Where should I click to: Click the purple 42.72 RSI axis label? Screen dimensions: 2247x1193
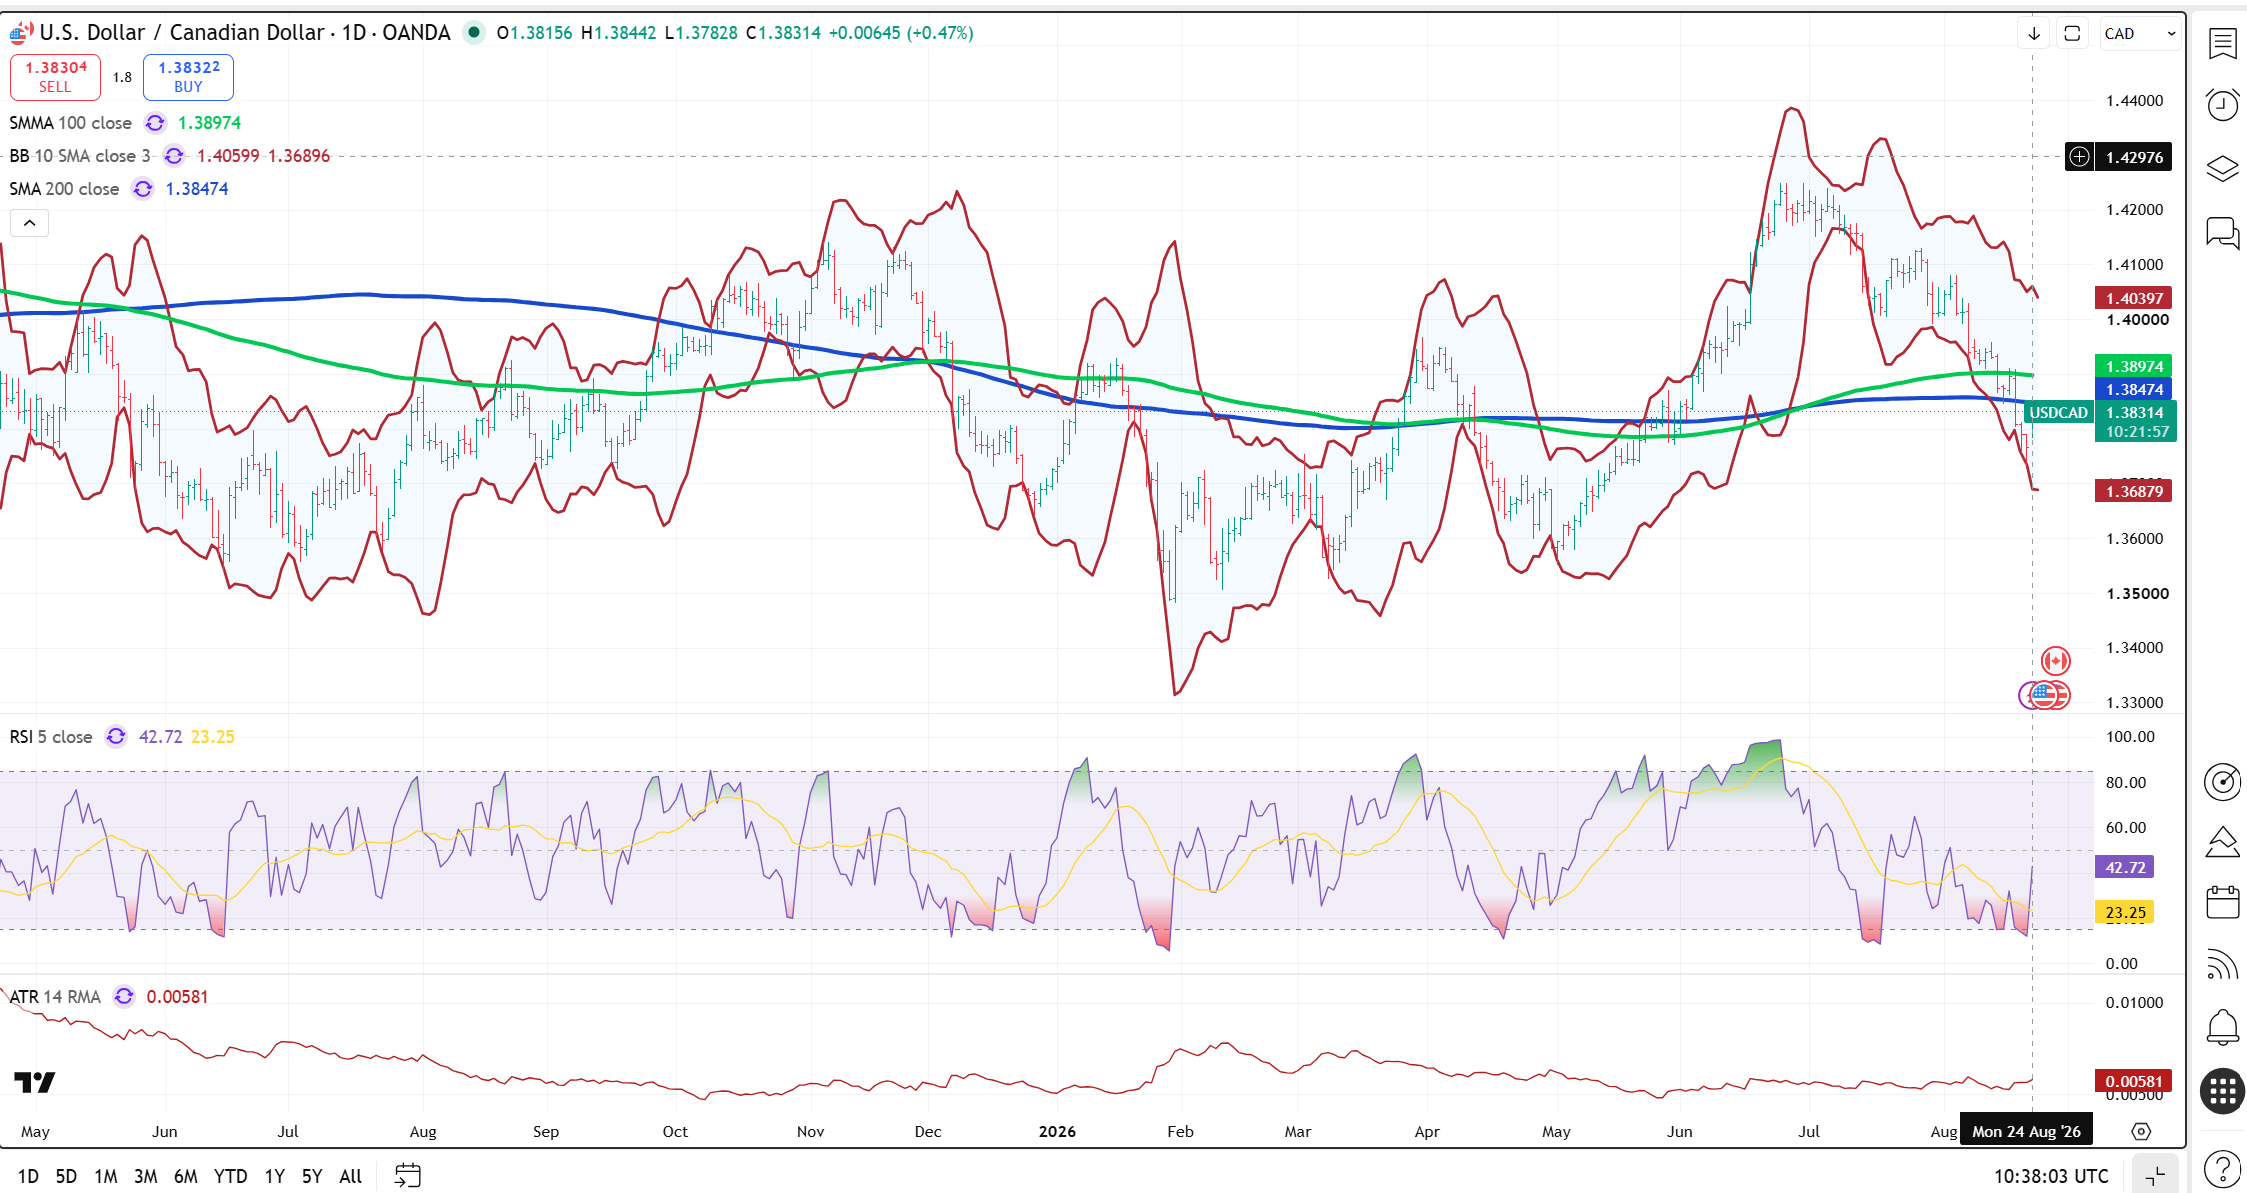point(2125,867)
